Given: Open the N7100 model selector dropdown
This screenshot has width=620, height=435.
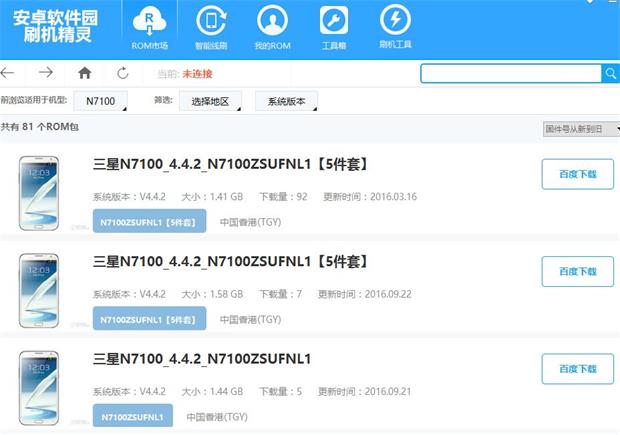Looking at the screenshot, I should pyautogui.click(x=100, y=101).
